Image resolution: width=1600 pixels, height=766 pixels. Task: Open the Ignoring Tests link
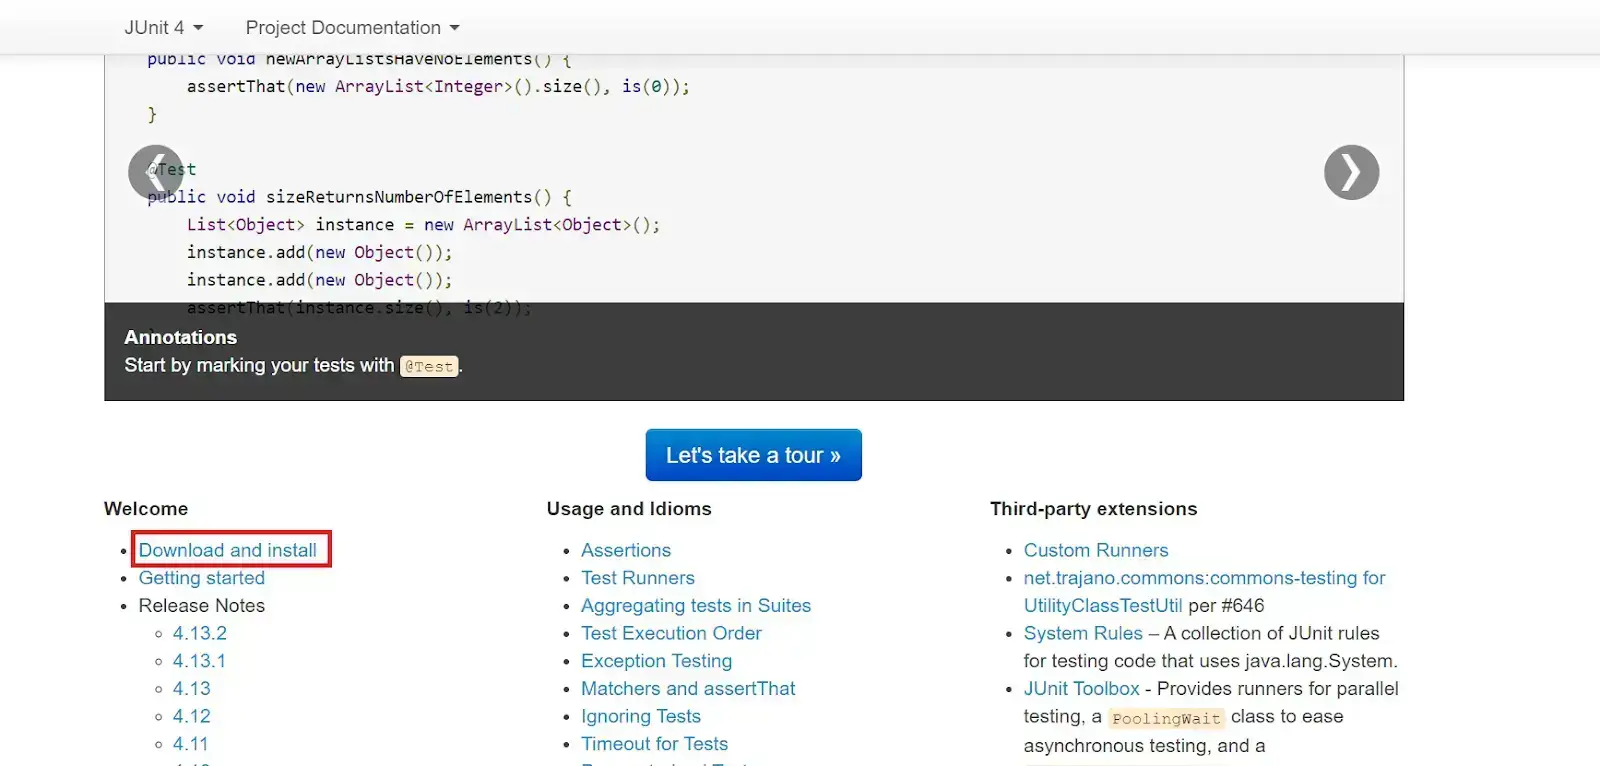point(641,716)
